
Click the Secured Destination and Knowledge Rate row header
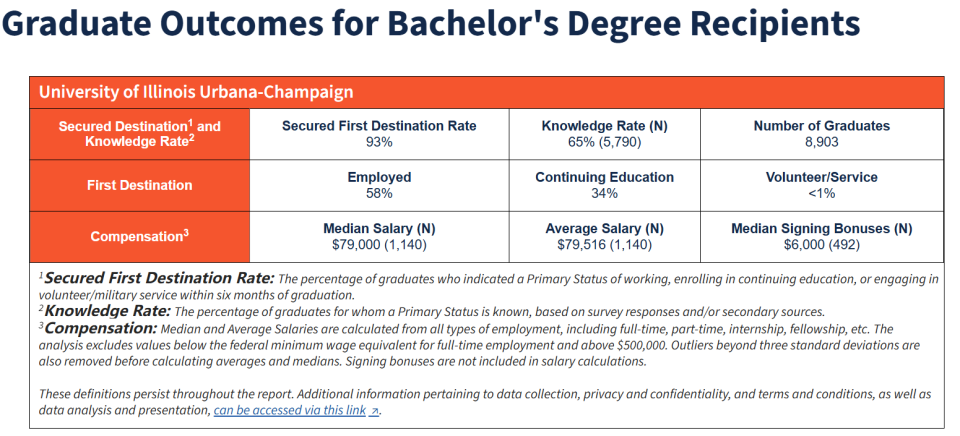(x=139, y=134)
